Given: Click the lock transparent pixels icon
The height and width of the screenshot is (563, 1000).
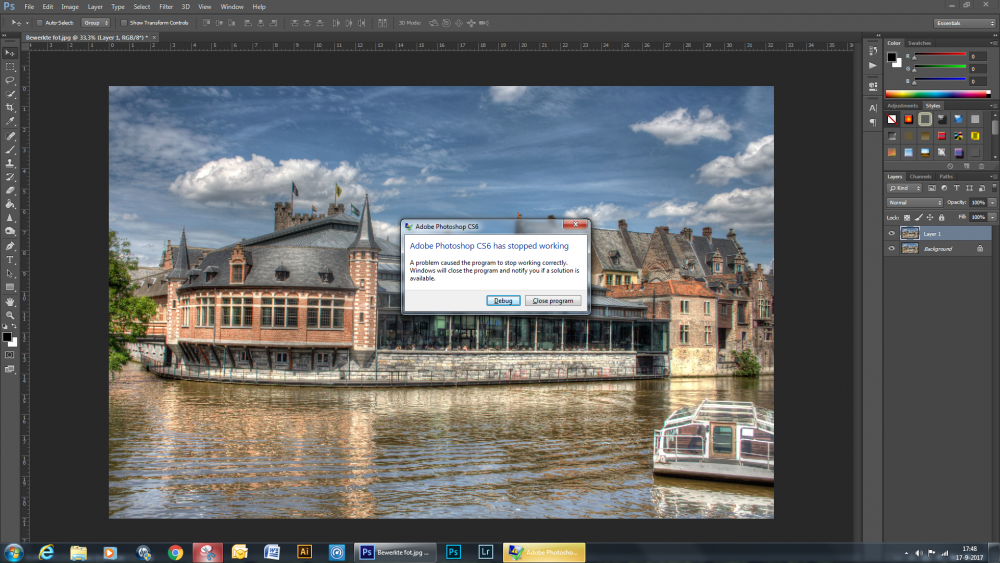Looking at the screenshot, I should click(907, 217).
